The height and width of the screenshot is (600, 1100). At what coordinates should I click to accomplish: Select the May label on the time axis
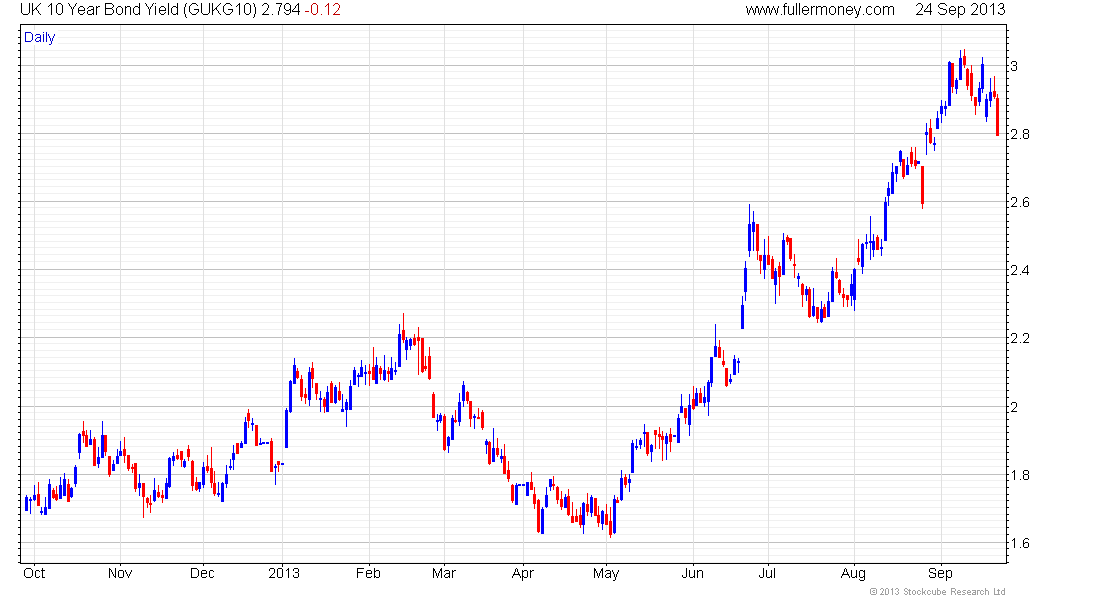click(x=606, y=574)
